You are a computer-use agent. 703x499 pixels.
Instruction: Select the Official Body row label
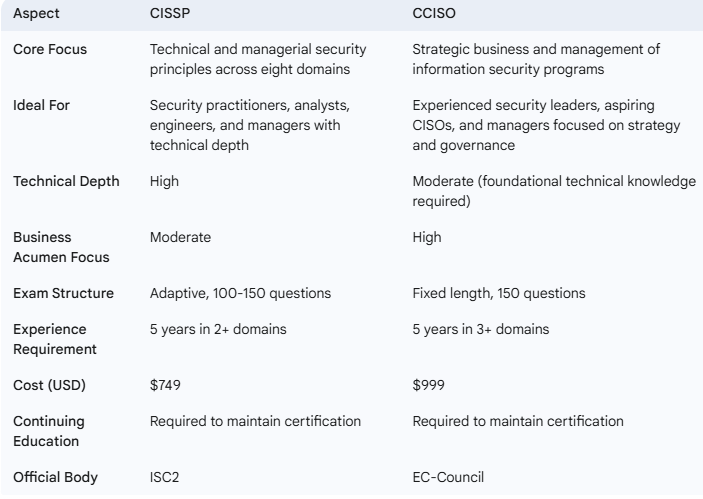point(52,477)
